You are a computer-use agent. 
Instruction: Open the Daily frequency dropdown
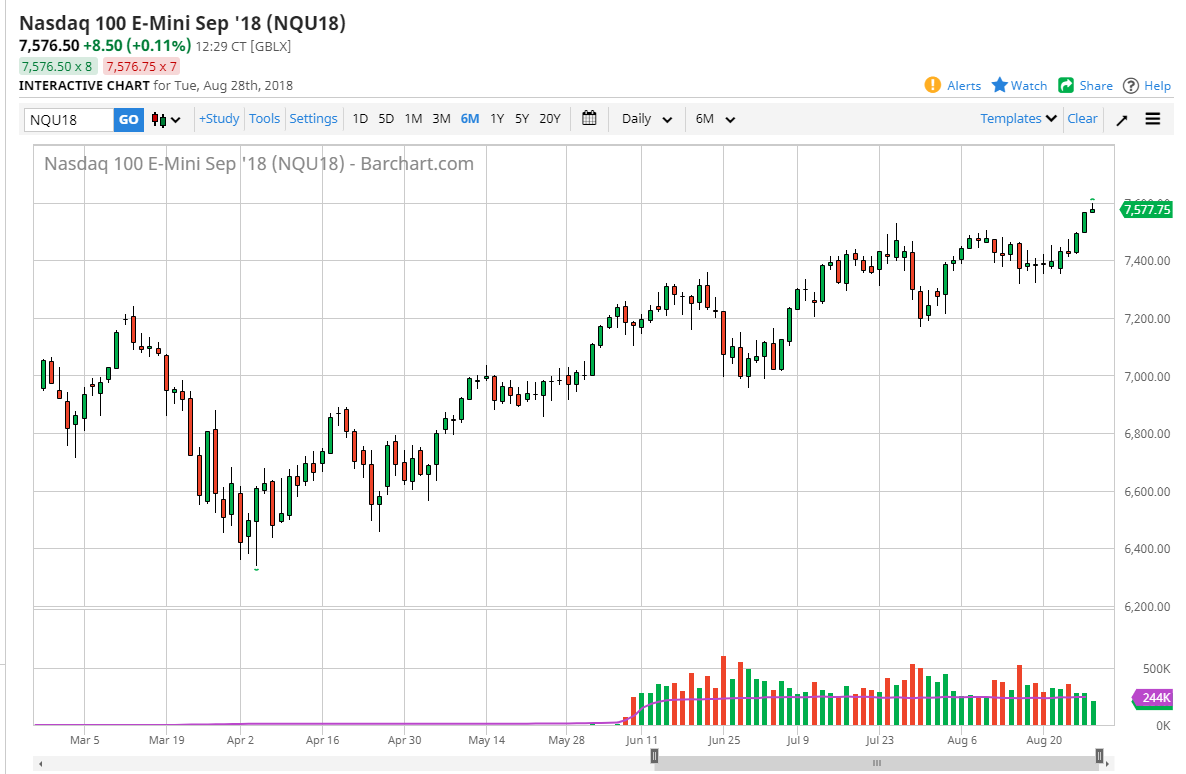[x=645, y=118]
